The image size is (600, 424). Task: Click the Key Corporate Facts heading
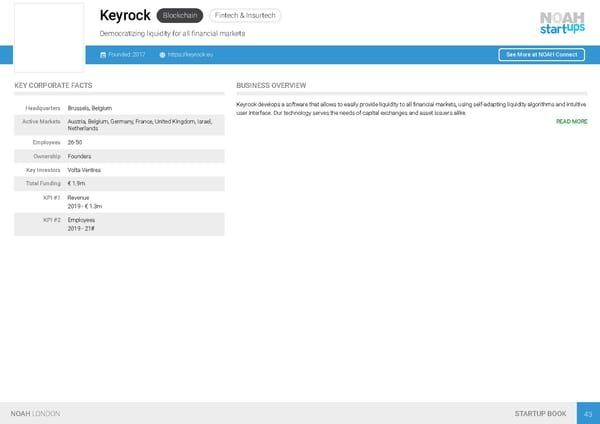[54, 86]
